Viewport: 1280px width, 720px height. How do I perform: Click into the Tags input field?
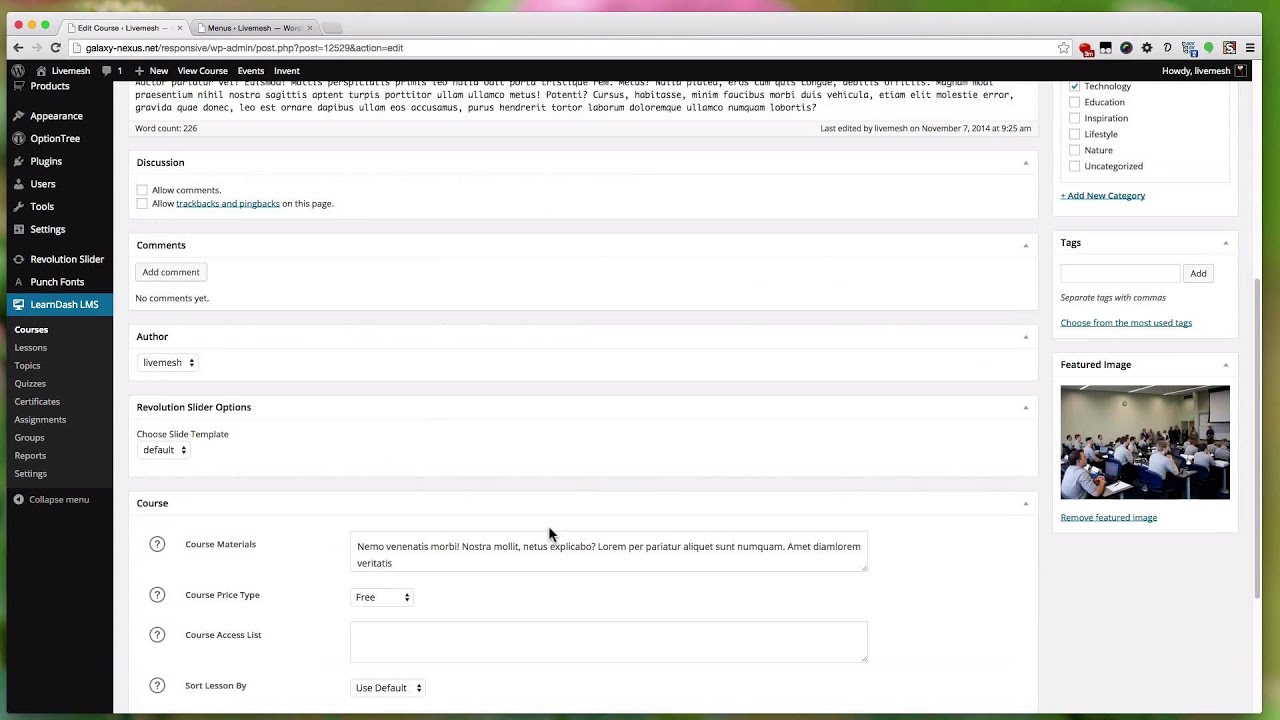(1120, 273)
